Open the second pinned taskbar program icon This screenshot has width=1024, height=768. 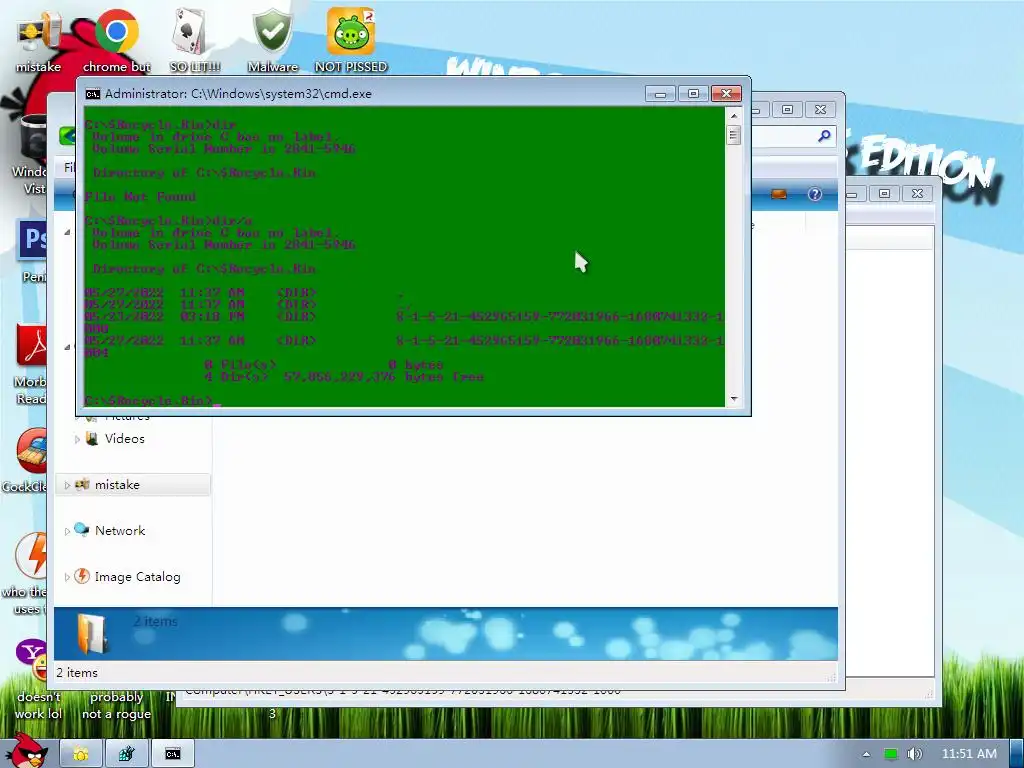tap(127, 754)
